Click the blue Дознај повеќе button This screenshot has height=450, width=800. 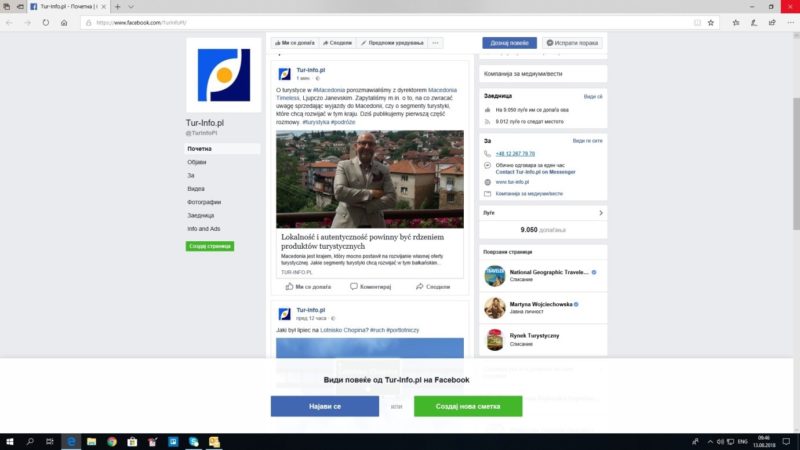coord(509,43)
